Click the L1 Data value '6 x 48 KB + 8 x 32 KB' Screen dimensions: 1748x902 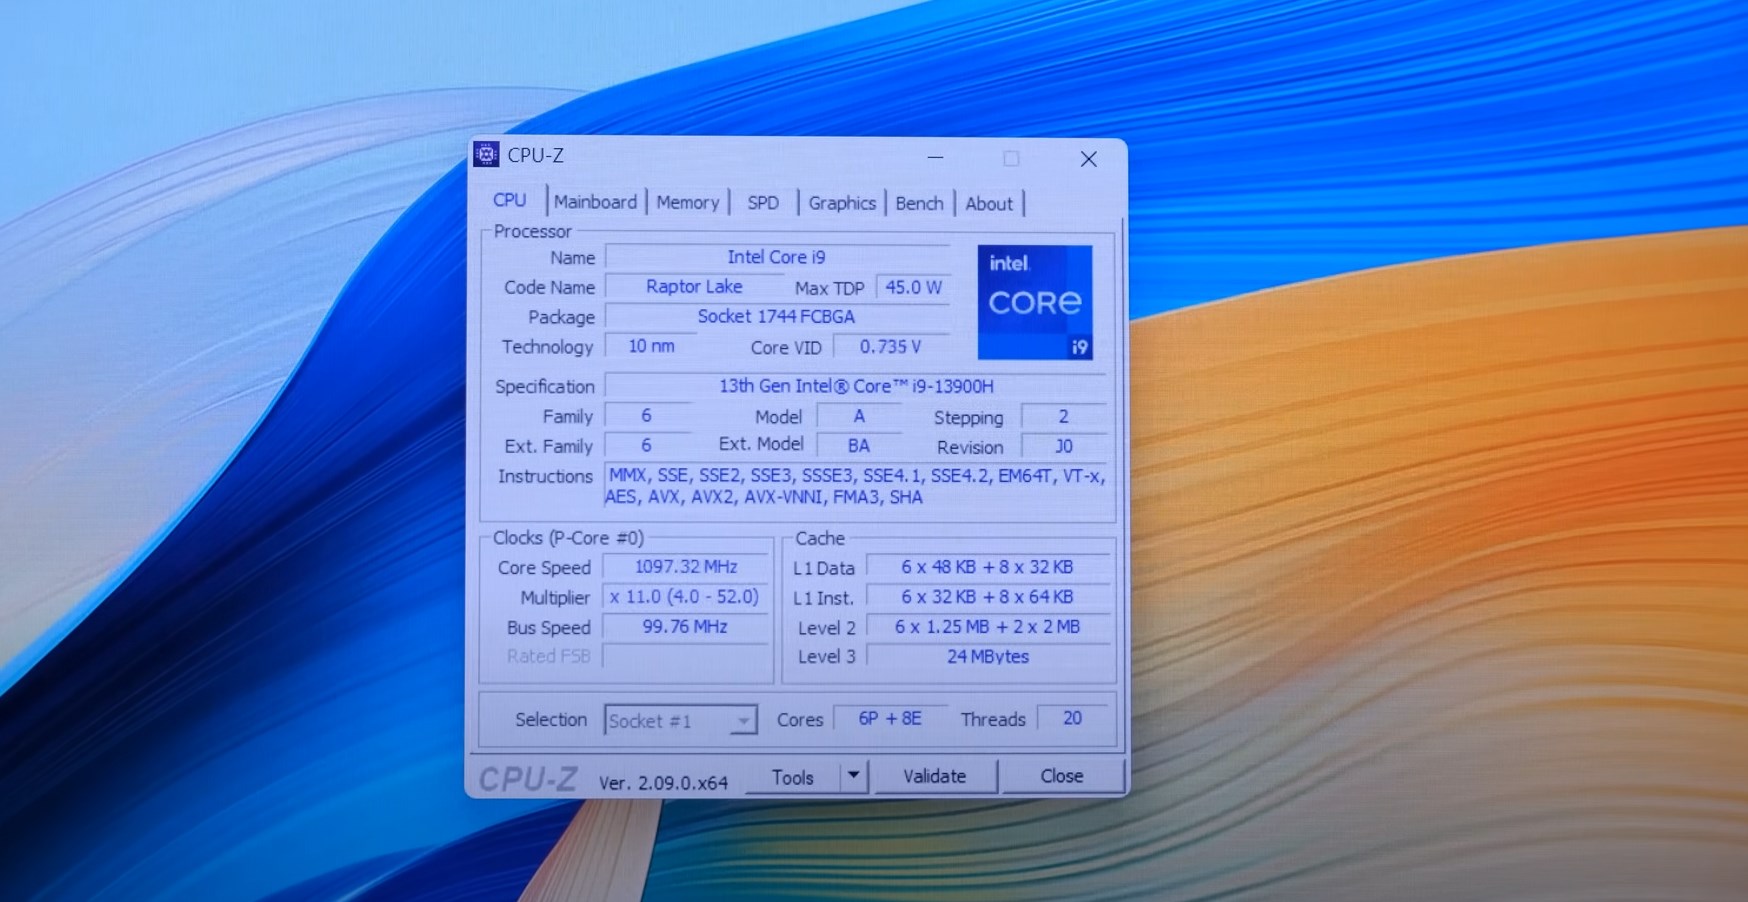coord(988,567)
